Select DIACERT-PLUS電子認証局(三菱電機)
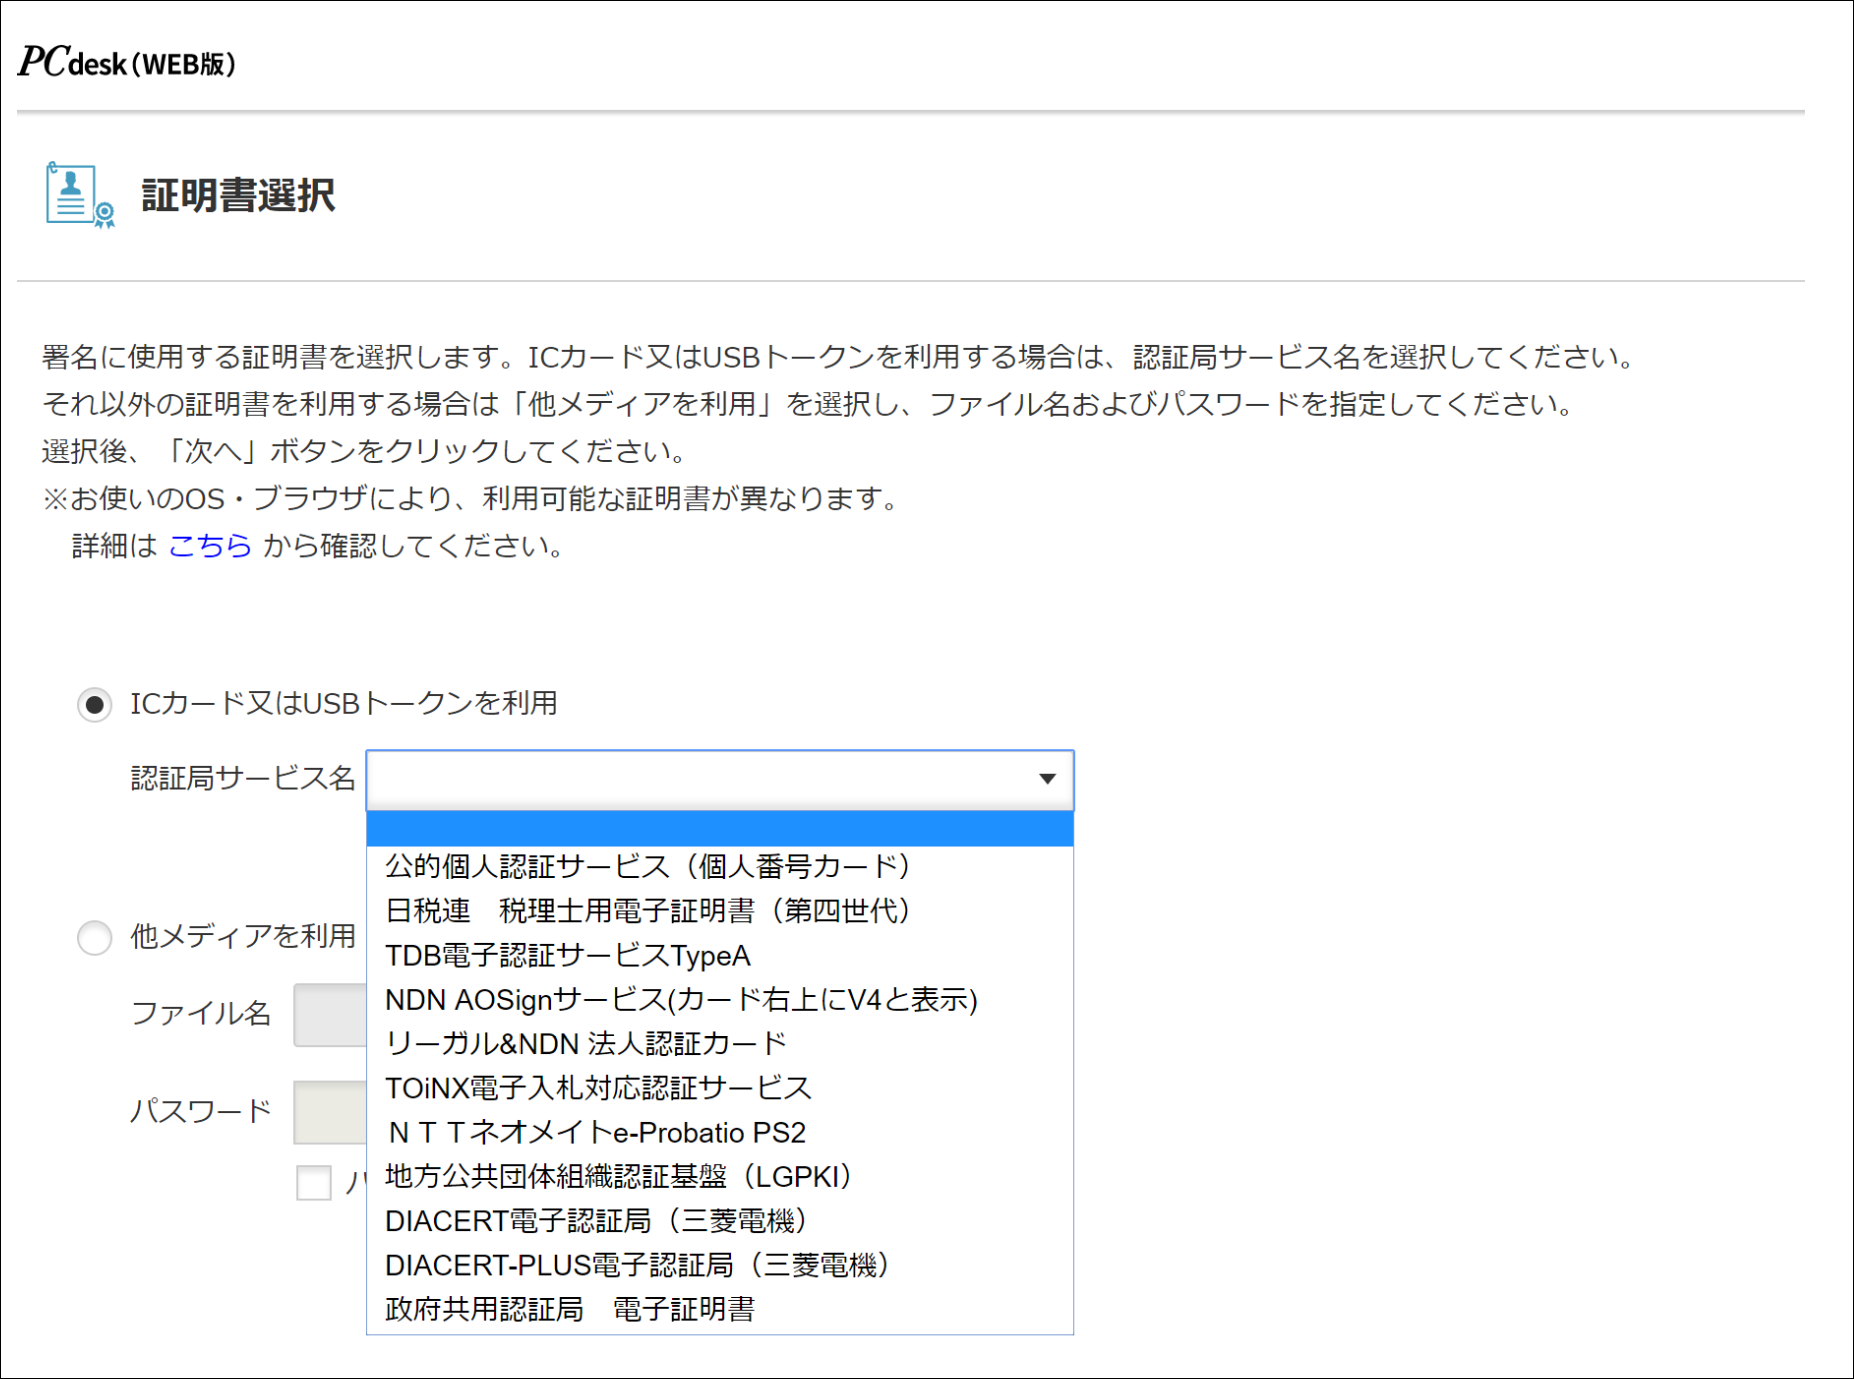This screenshot has width=1854, height=1379. 720,1266
